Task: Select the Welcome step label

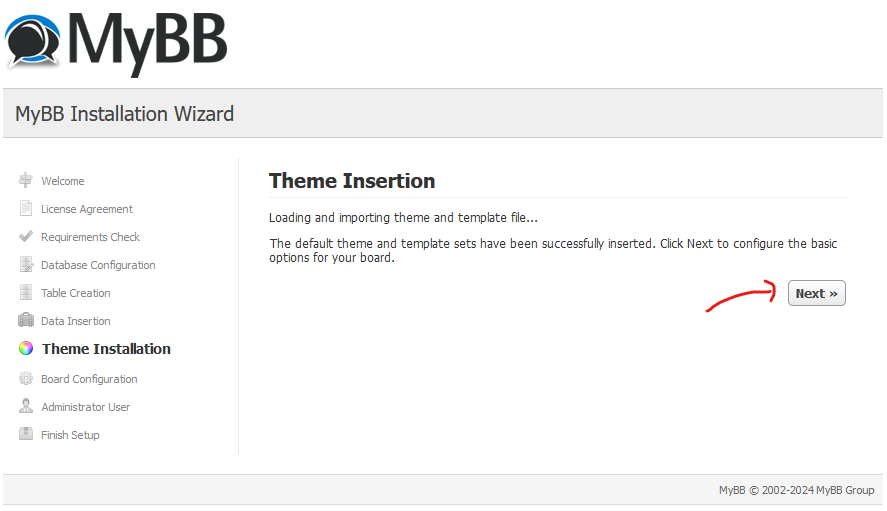Action: (63, 181)
